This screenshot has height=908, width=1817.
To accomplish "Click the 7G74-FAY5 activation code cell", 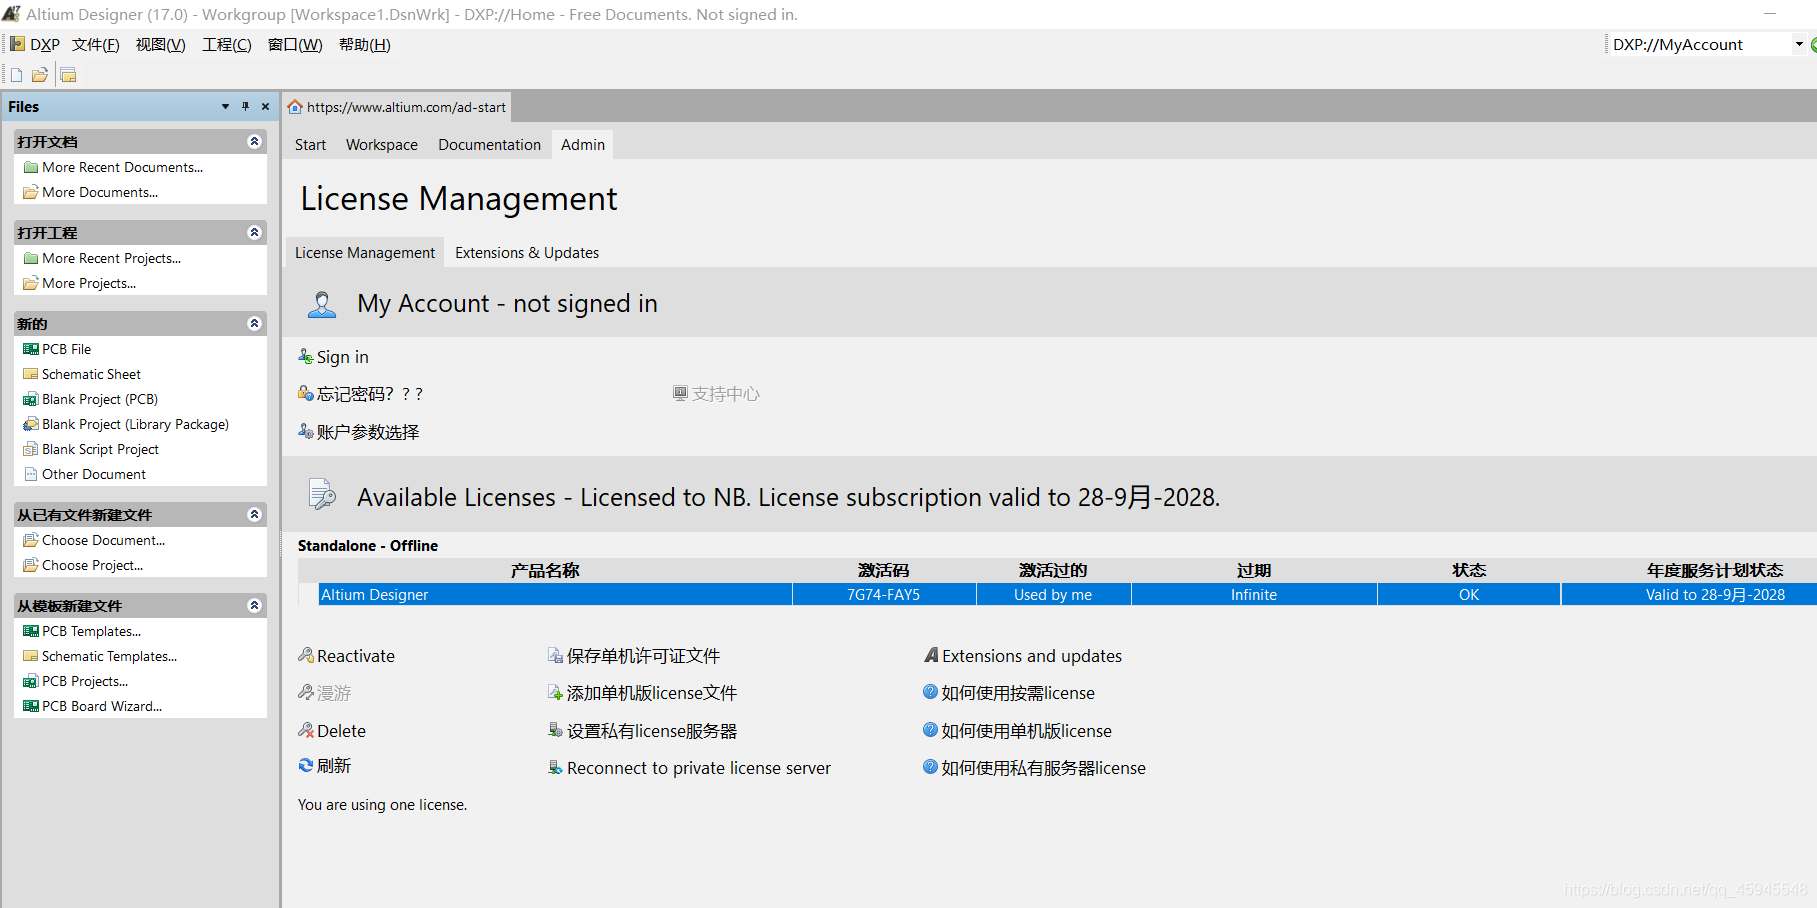I will [x=883, y=594].
